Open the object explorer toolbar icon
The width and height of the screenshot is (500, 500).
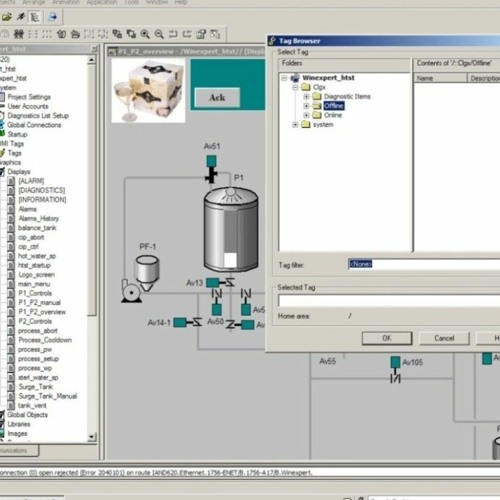point(215,34)
